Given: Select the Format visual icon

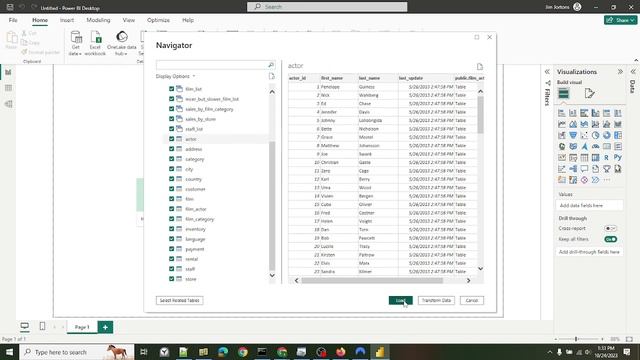Looking at the screenshot, I should coord(589,93).
